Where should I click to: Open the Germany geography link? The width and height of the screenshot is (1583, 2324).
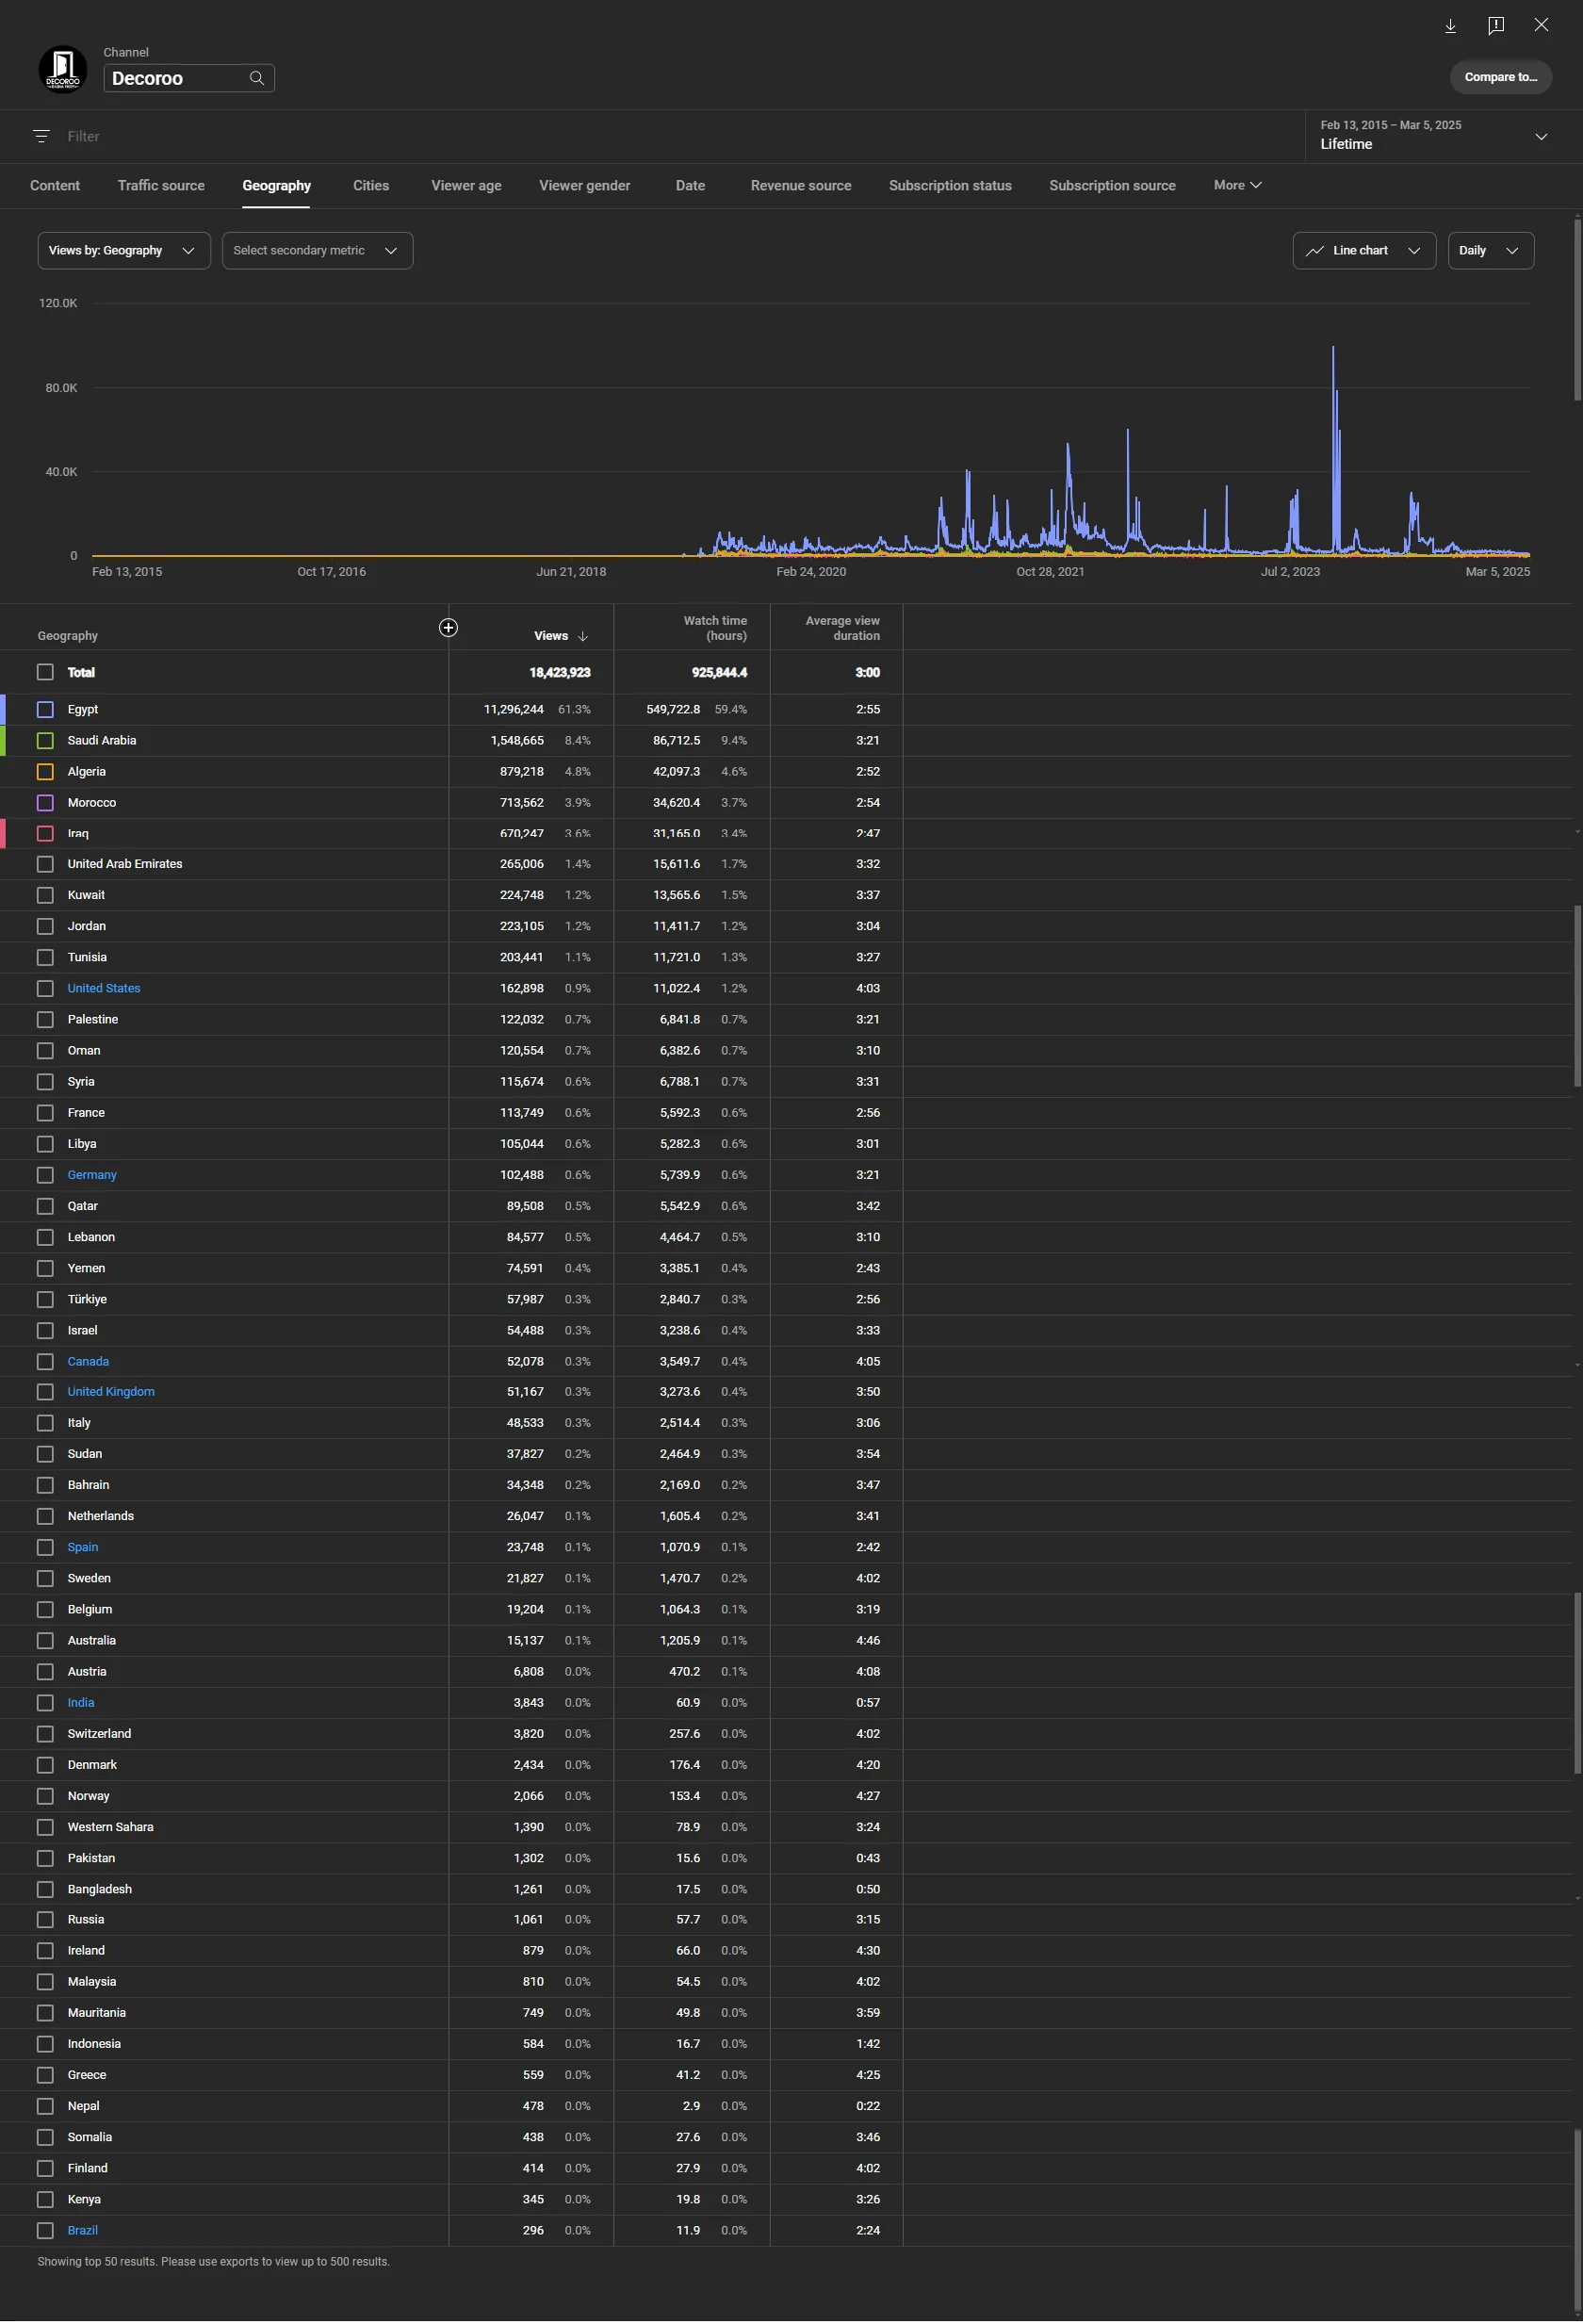(92, 1175)
